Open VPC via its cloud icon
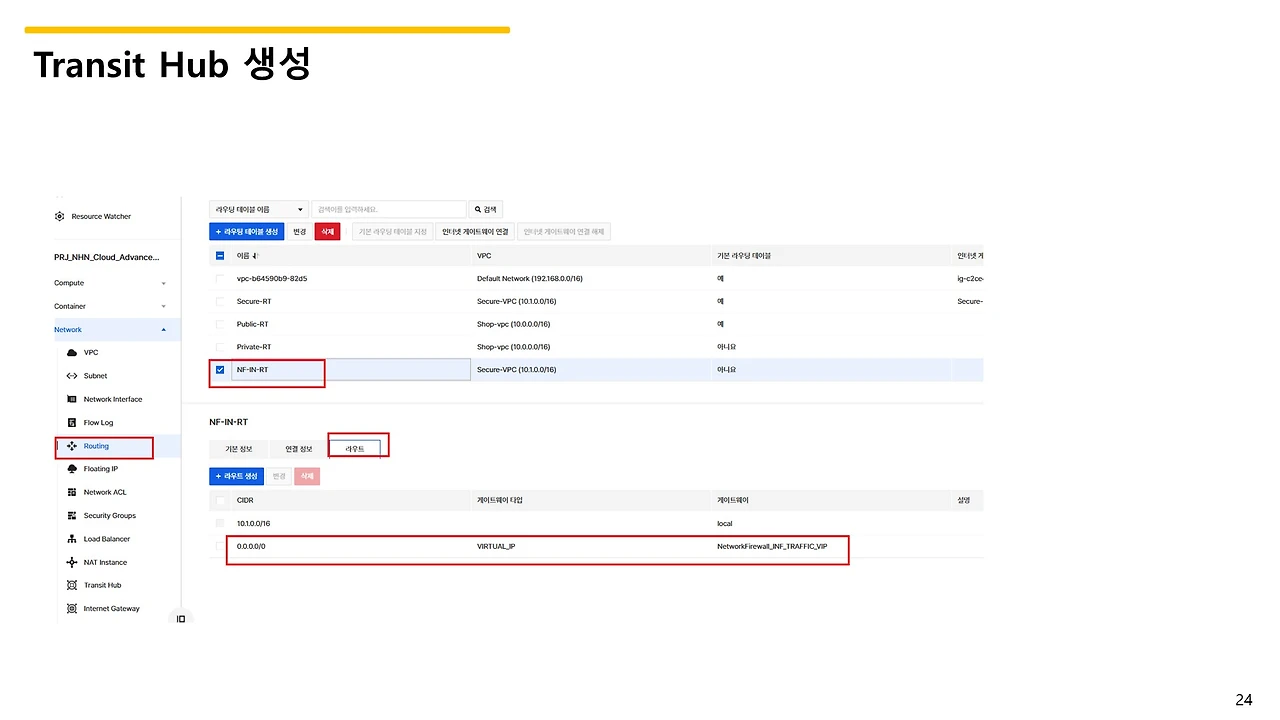Screen dimensions: 1280x720 72,353
